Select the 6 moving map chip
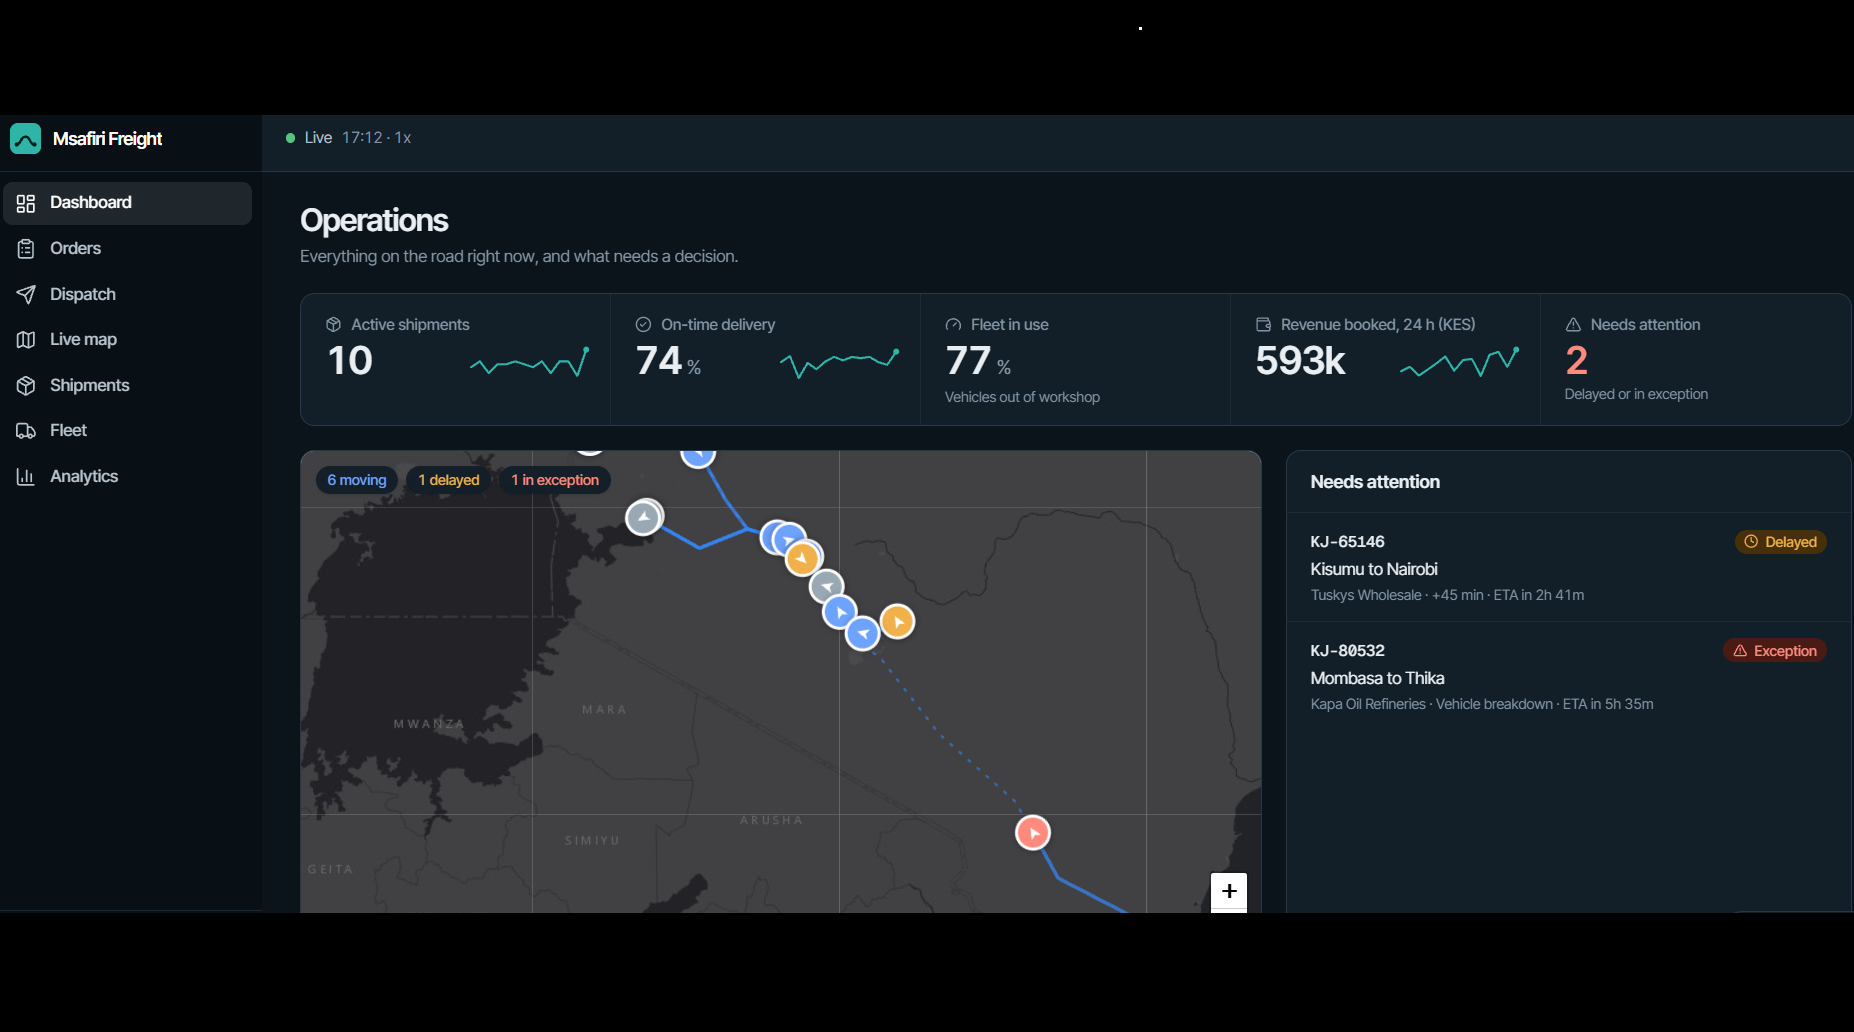This screenshot has height=1032, width=1854. pyautogui.click(x=357, y=480)
